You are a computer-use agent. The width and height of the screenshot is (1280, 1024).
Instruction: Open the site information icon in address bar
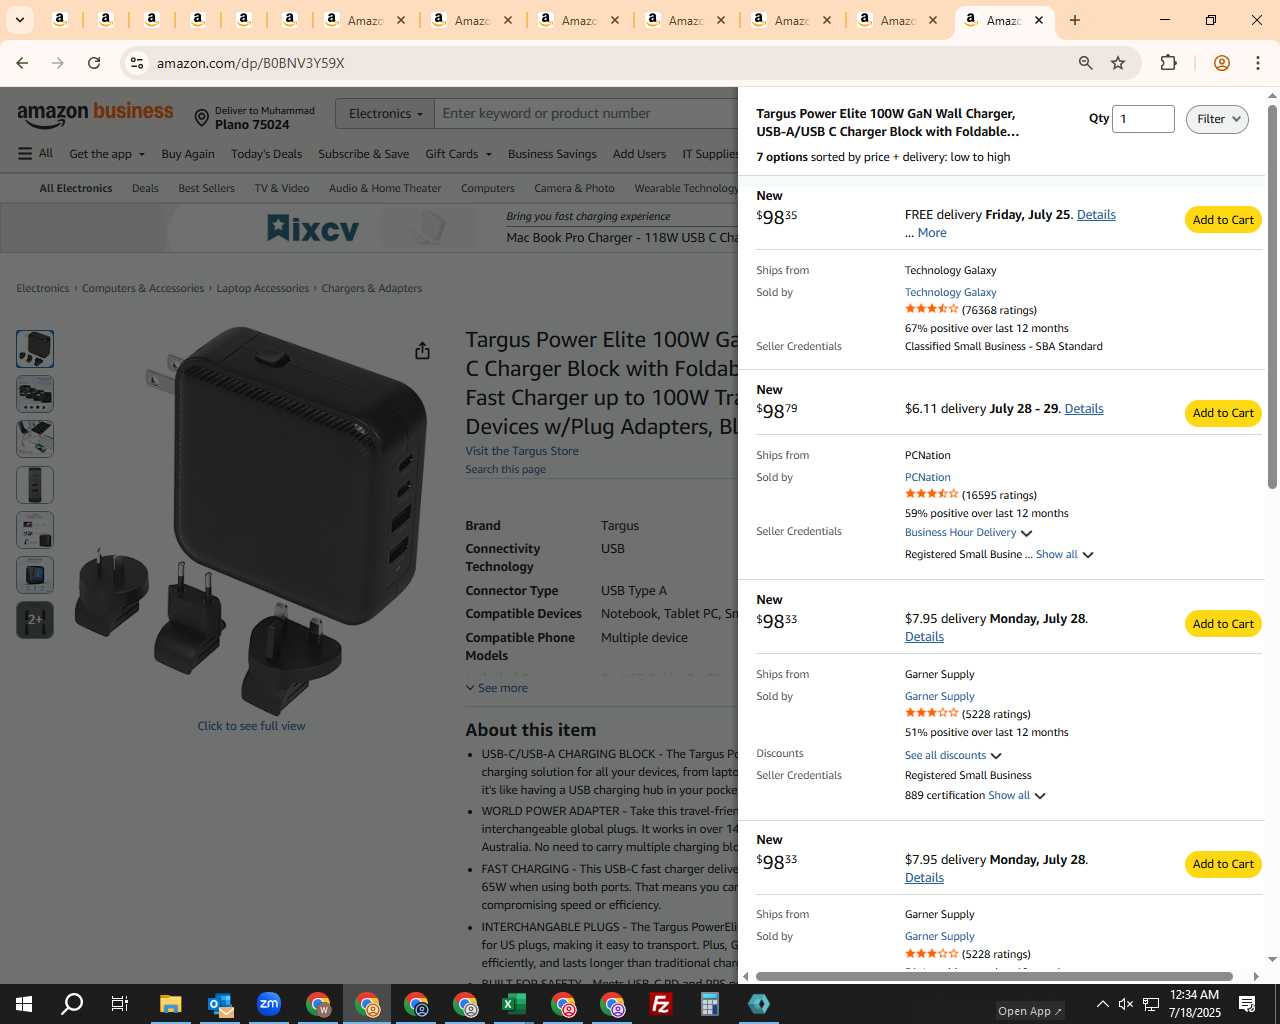click(137, 63)
